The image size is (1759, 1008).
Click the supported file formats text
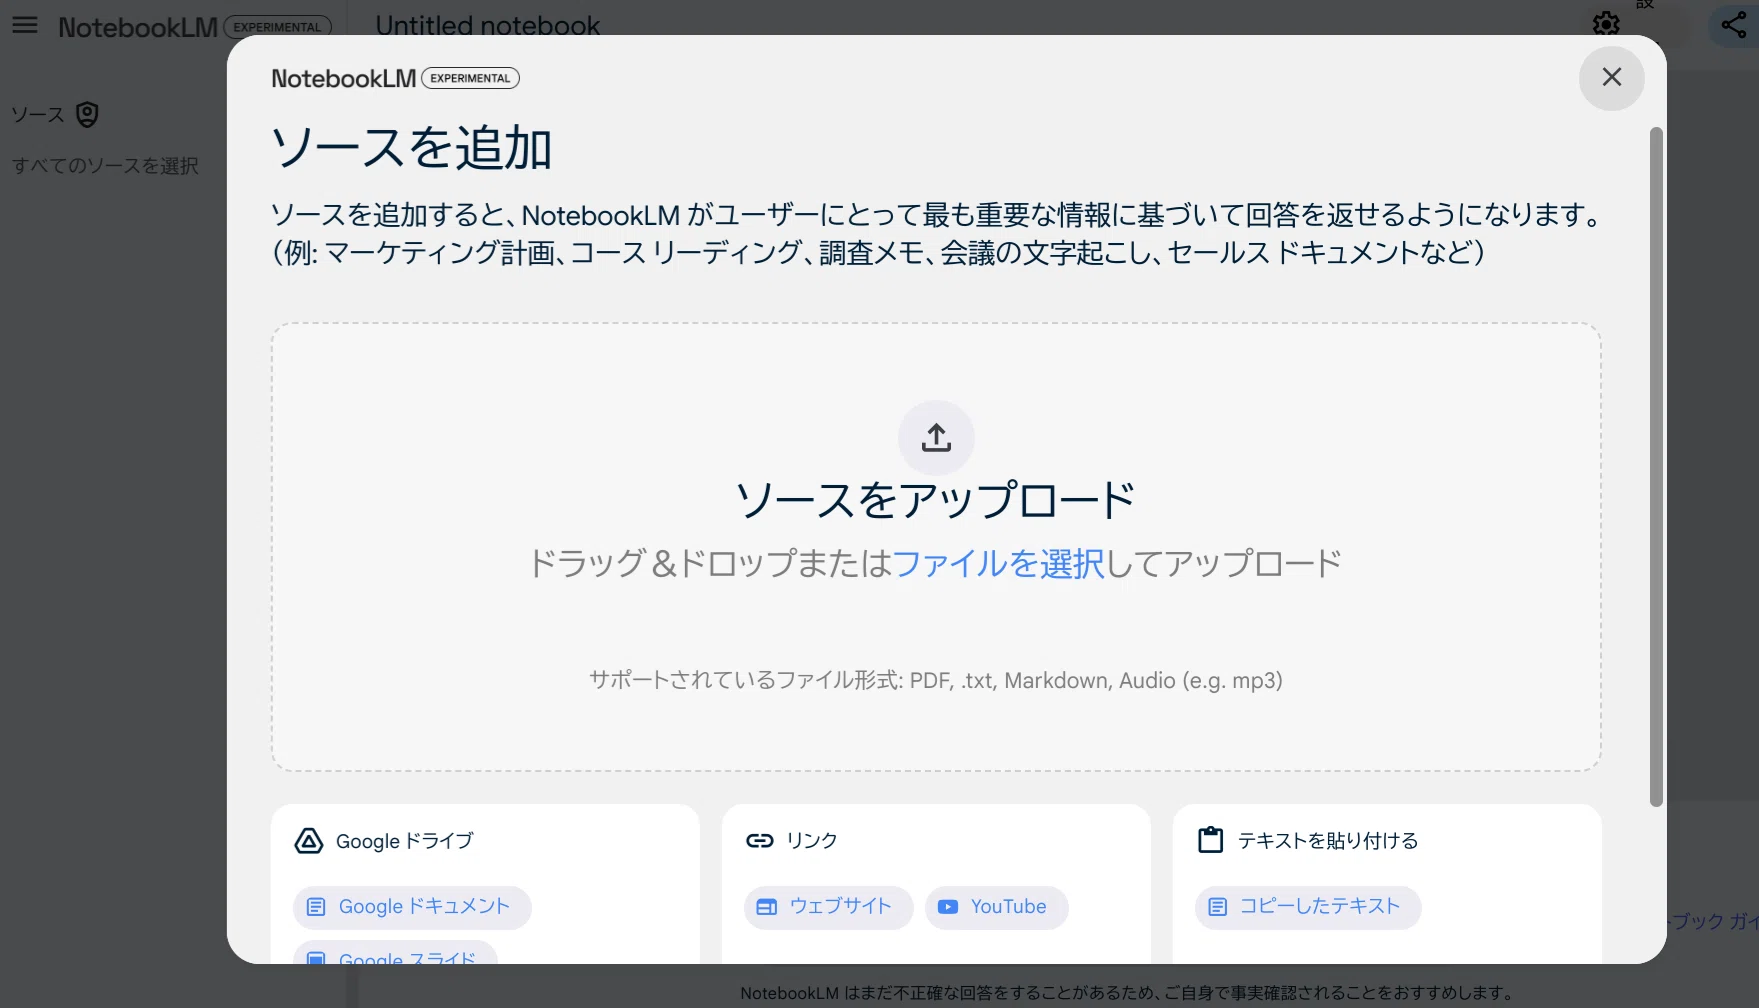[x=936, y=680]
